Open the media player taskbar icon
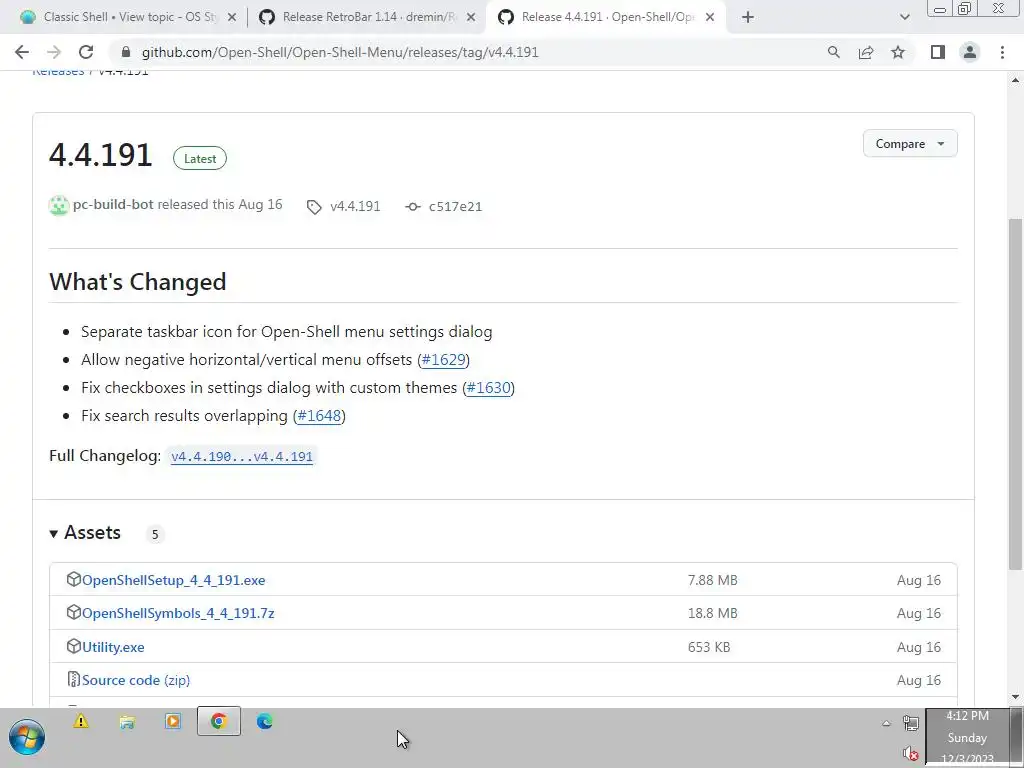 click(173, 721)
